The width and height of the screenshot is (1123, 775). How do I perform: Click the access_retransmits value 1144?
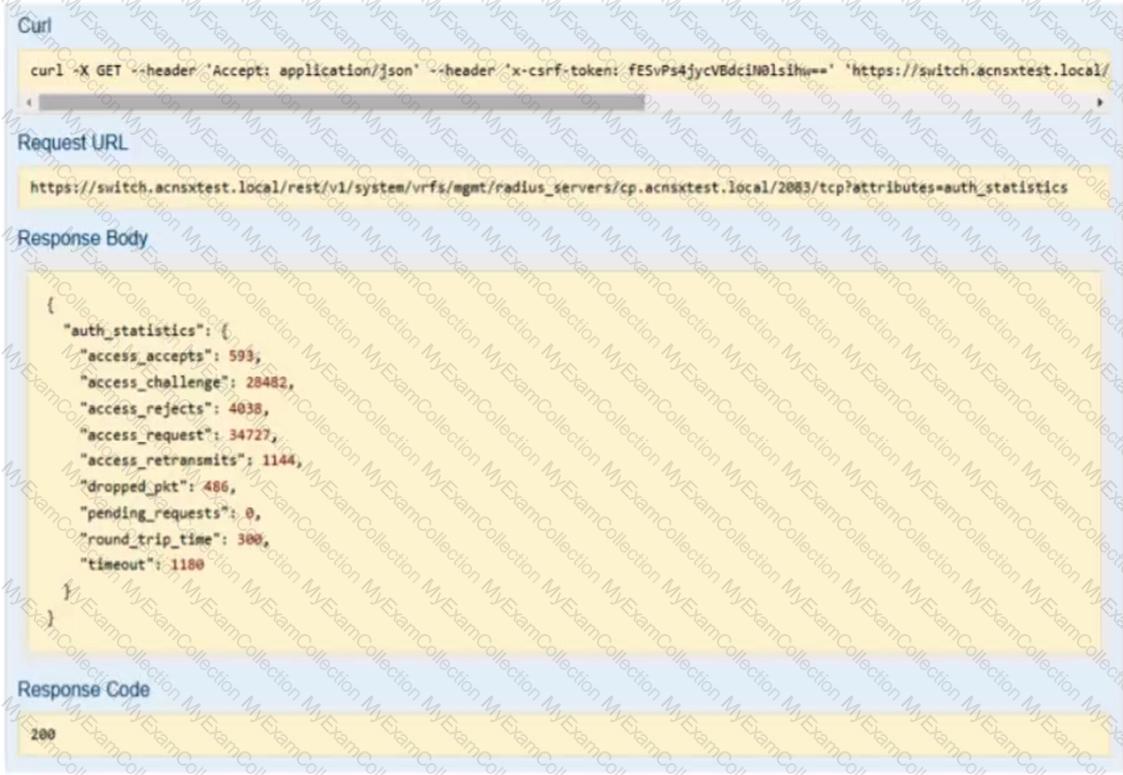(x=279, y=460)
